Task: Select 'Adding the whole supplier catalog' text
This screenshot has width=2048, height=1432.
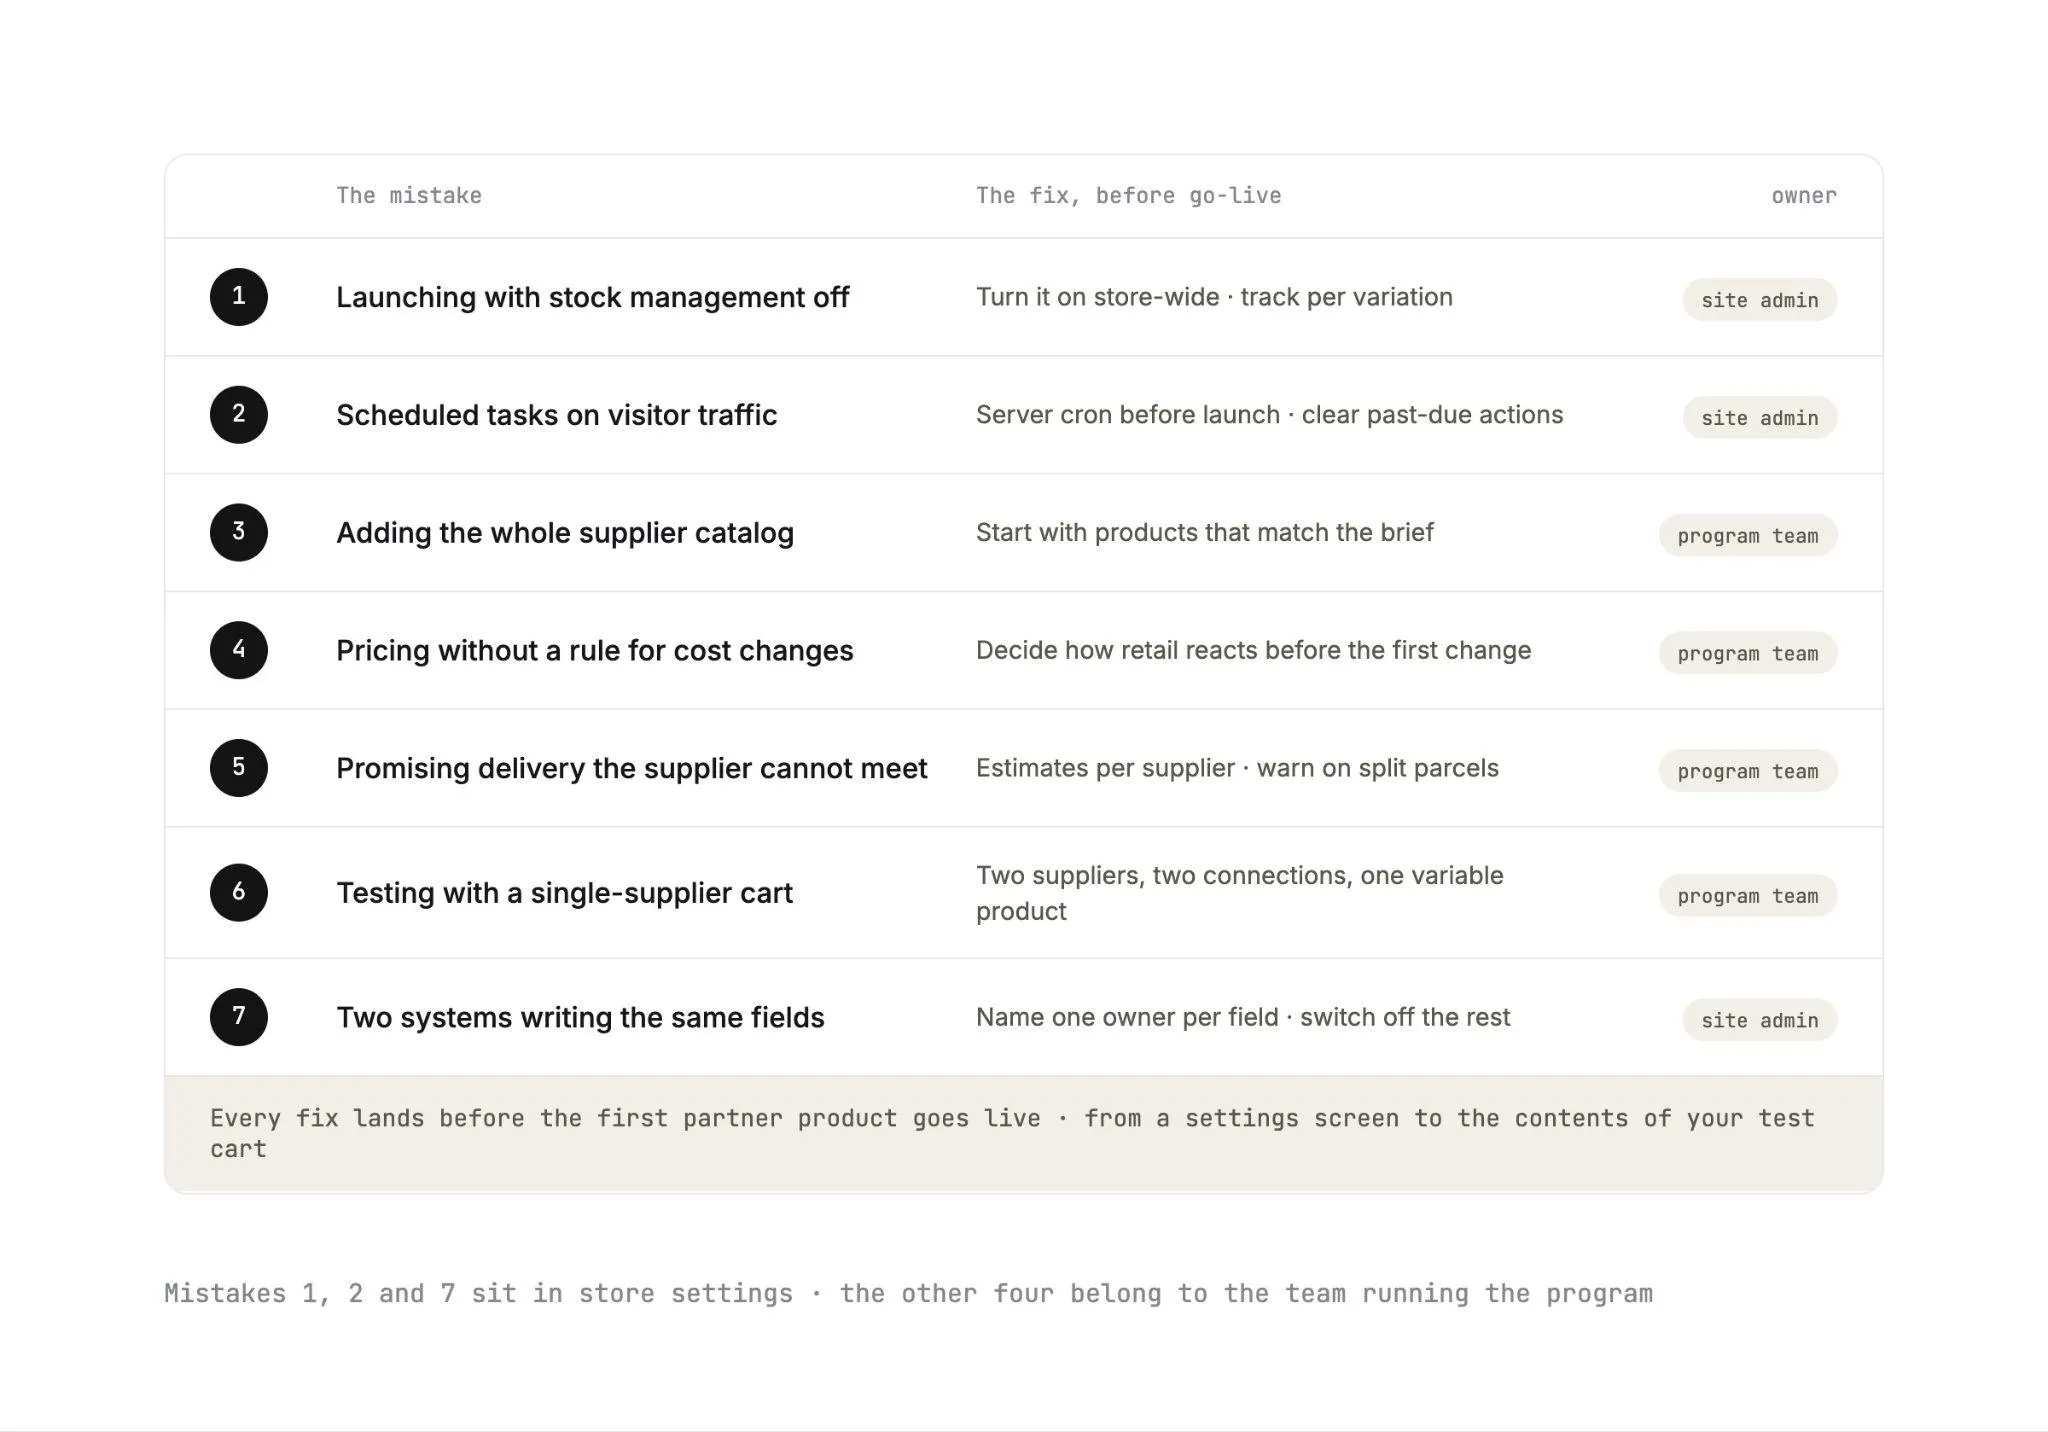Action: click(x=565, y=533)
